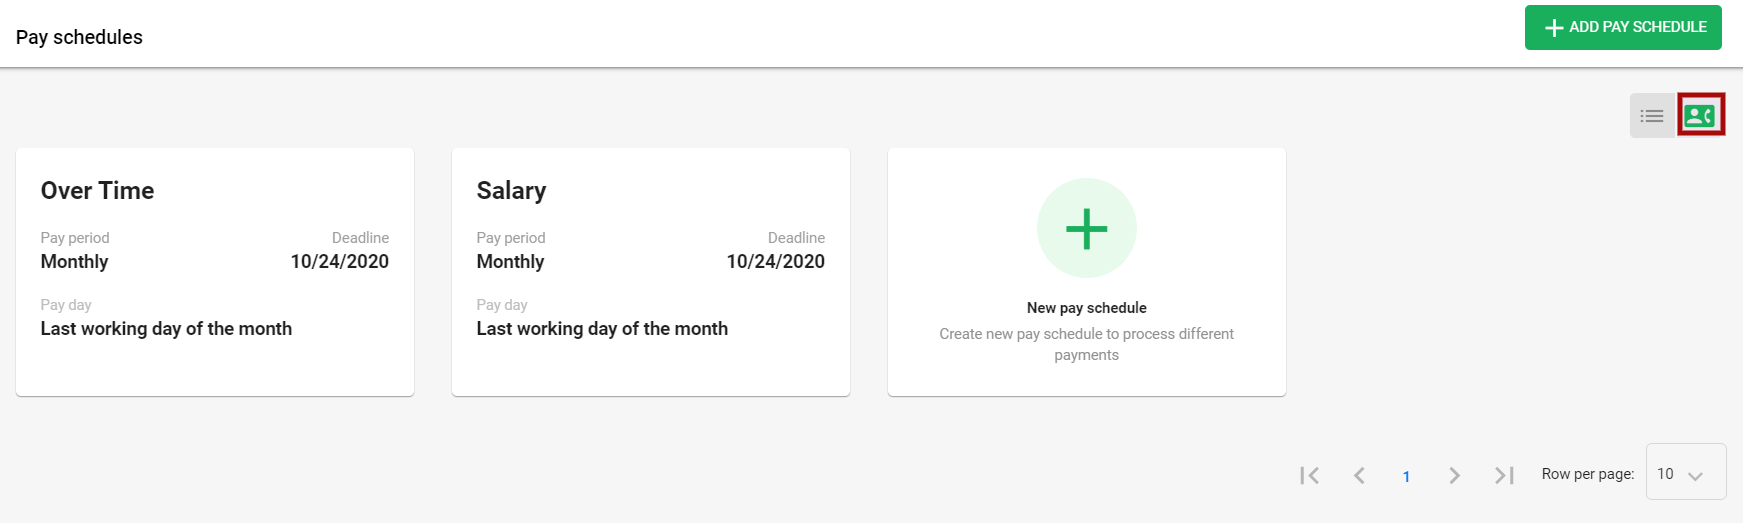Click Over Time Monthly pay period
The height and width of the screenshot is (523, 1743).
pos(74,261)
